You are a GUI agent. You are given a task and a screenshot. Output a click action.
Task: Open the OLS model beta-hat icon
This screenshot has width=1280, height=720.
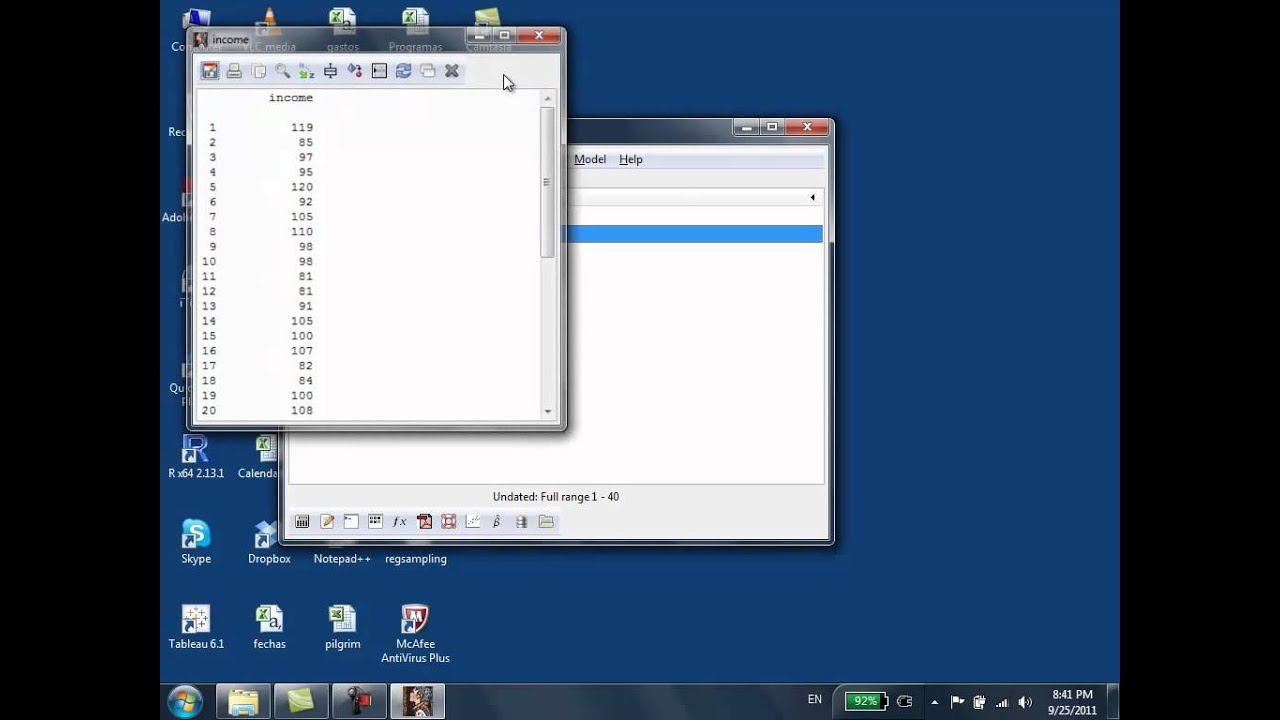pyautogui.click(x=497, y=521)
